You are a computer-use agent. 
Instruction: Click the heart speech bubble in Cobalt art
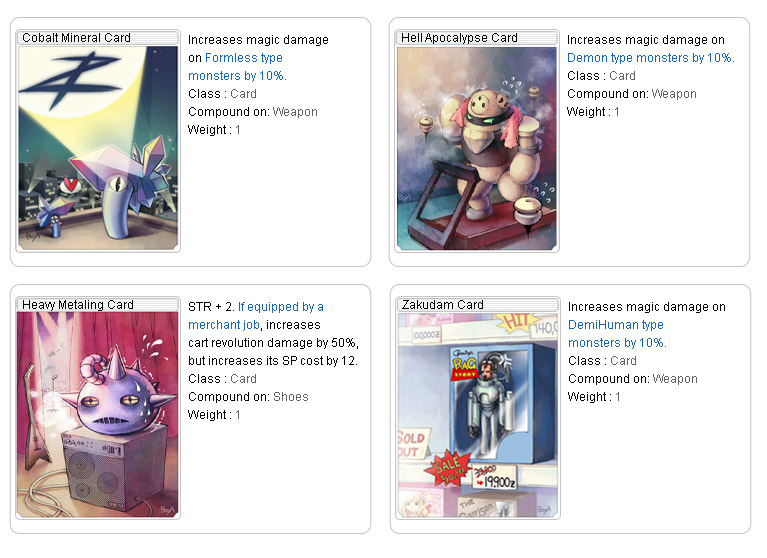pyautogui.click(x=71, y=184)
